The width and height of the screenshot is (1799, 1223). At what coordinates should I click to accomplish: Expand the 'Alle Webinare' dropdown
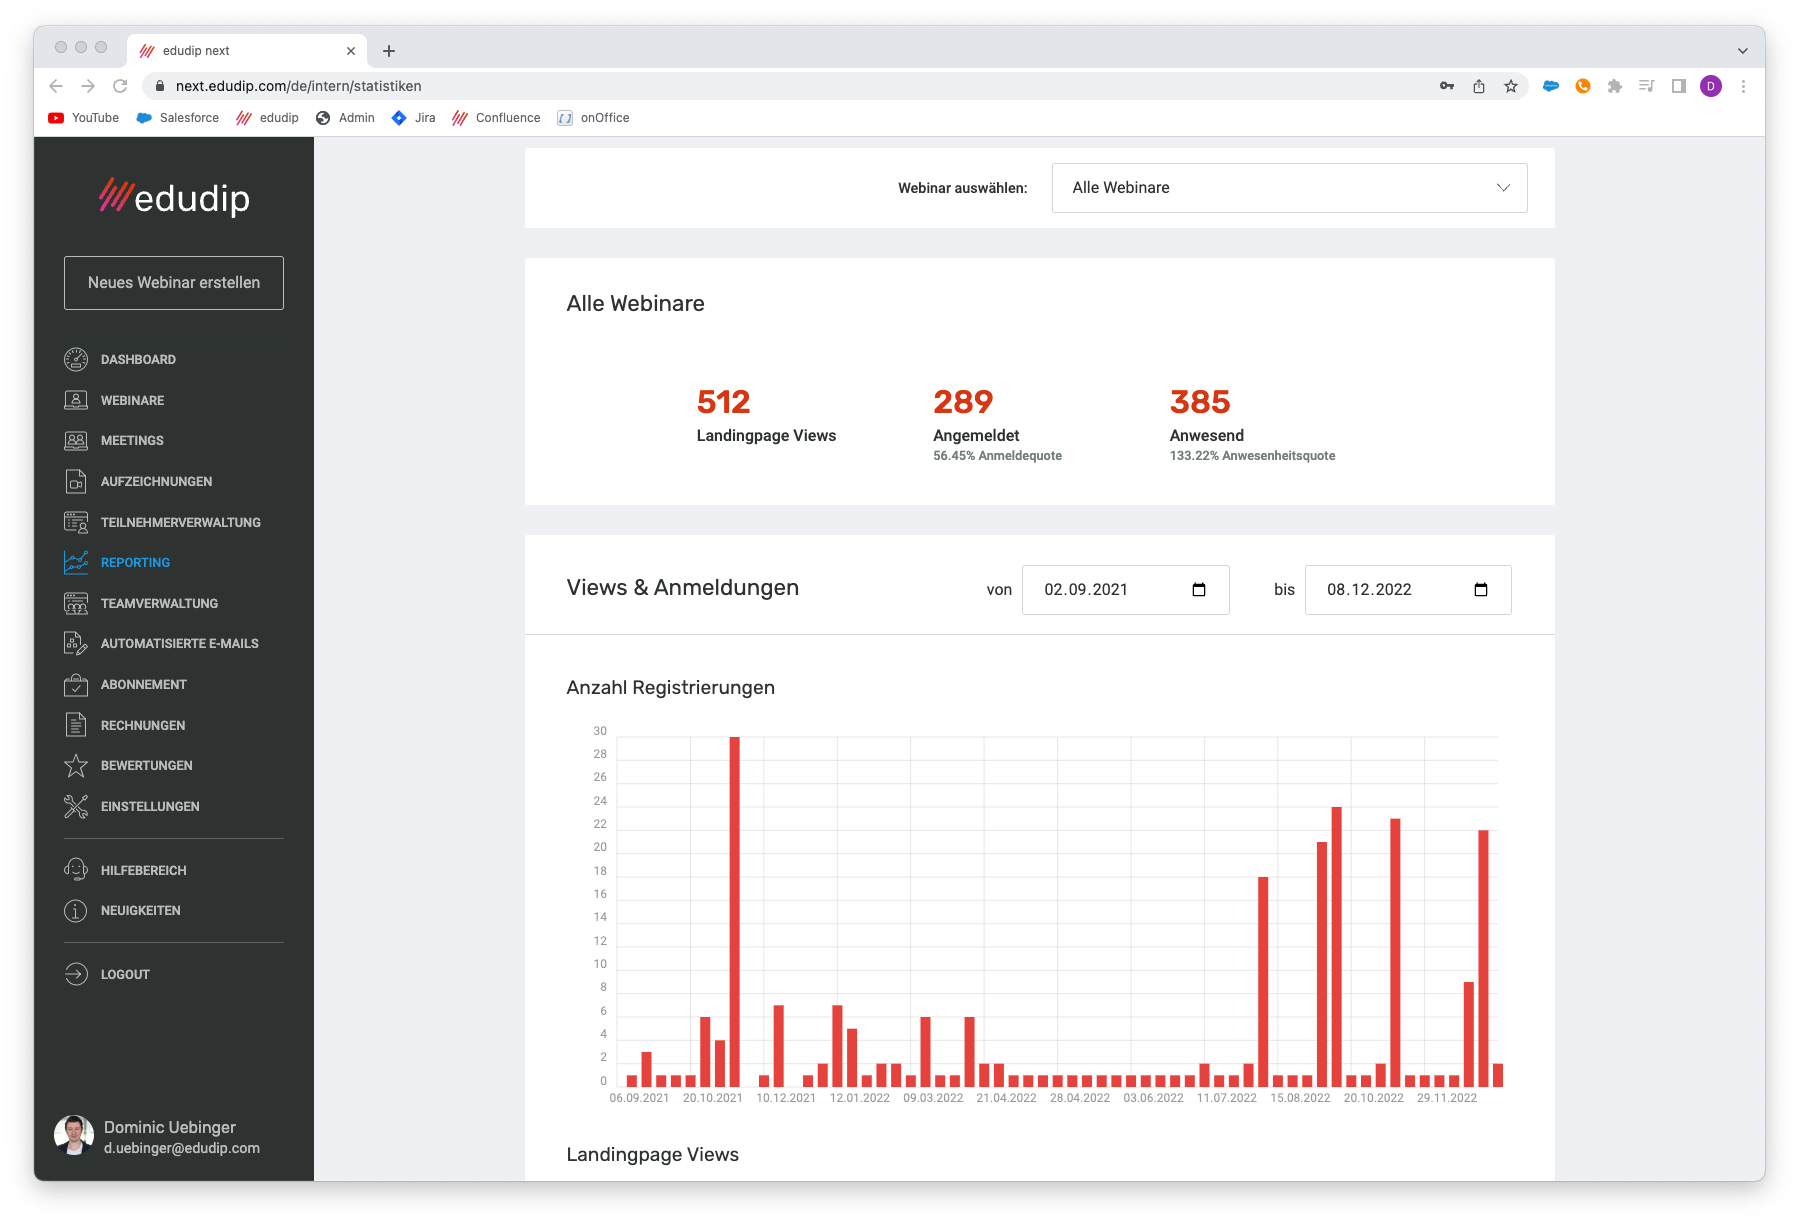pos(1289,188)
